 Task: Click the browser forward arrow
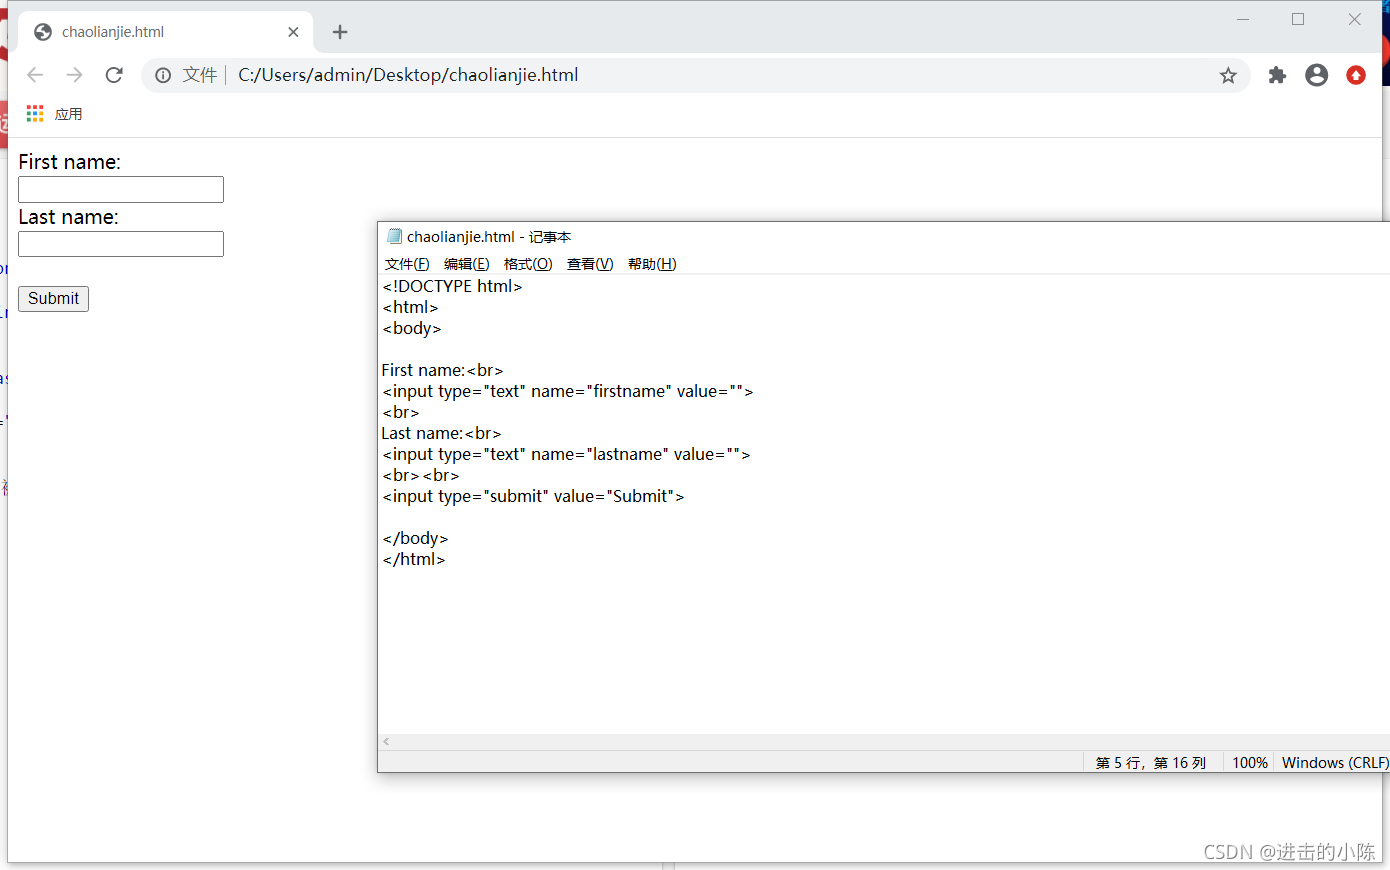[x=74, y=75]
